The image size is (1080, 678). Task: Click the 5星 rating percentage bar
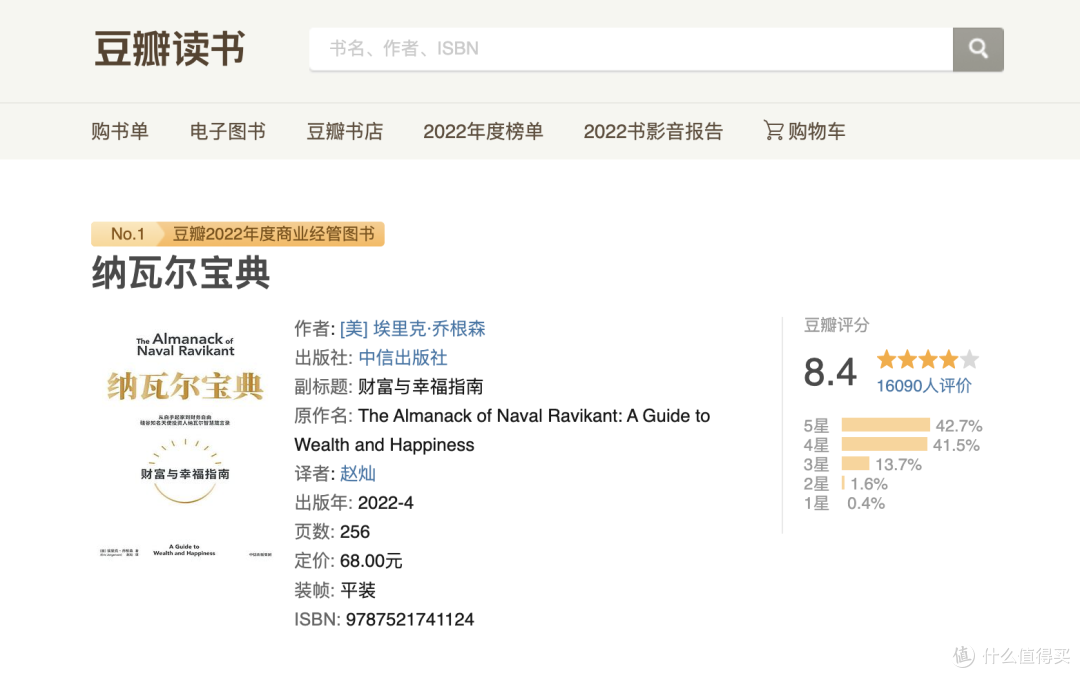coord(885,425)
